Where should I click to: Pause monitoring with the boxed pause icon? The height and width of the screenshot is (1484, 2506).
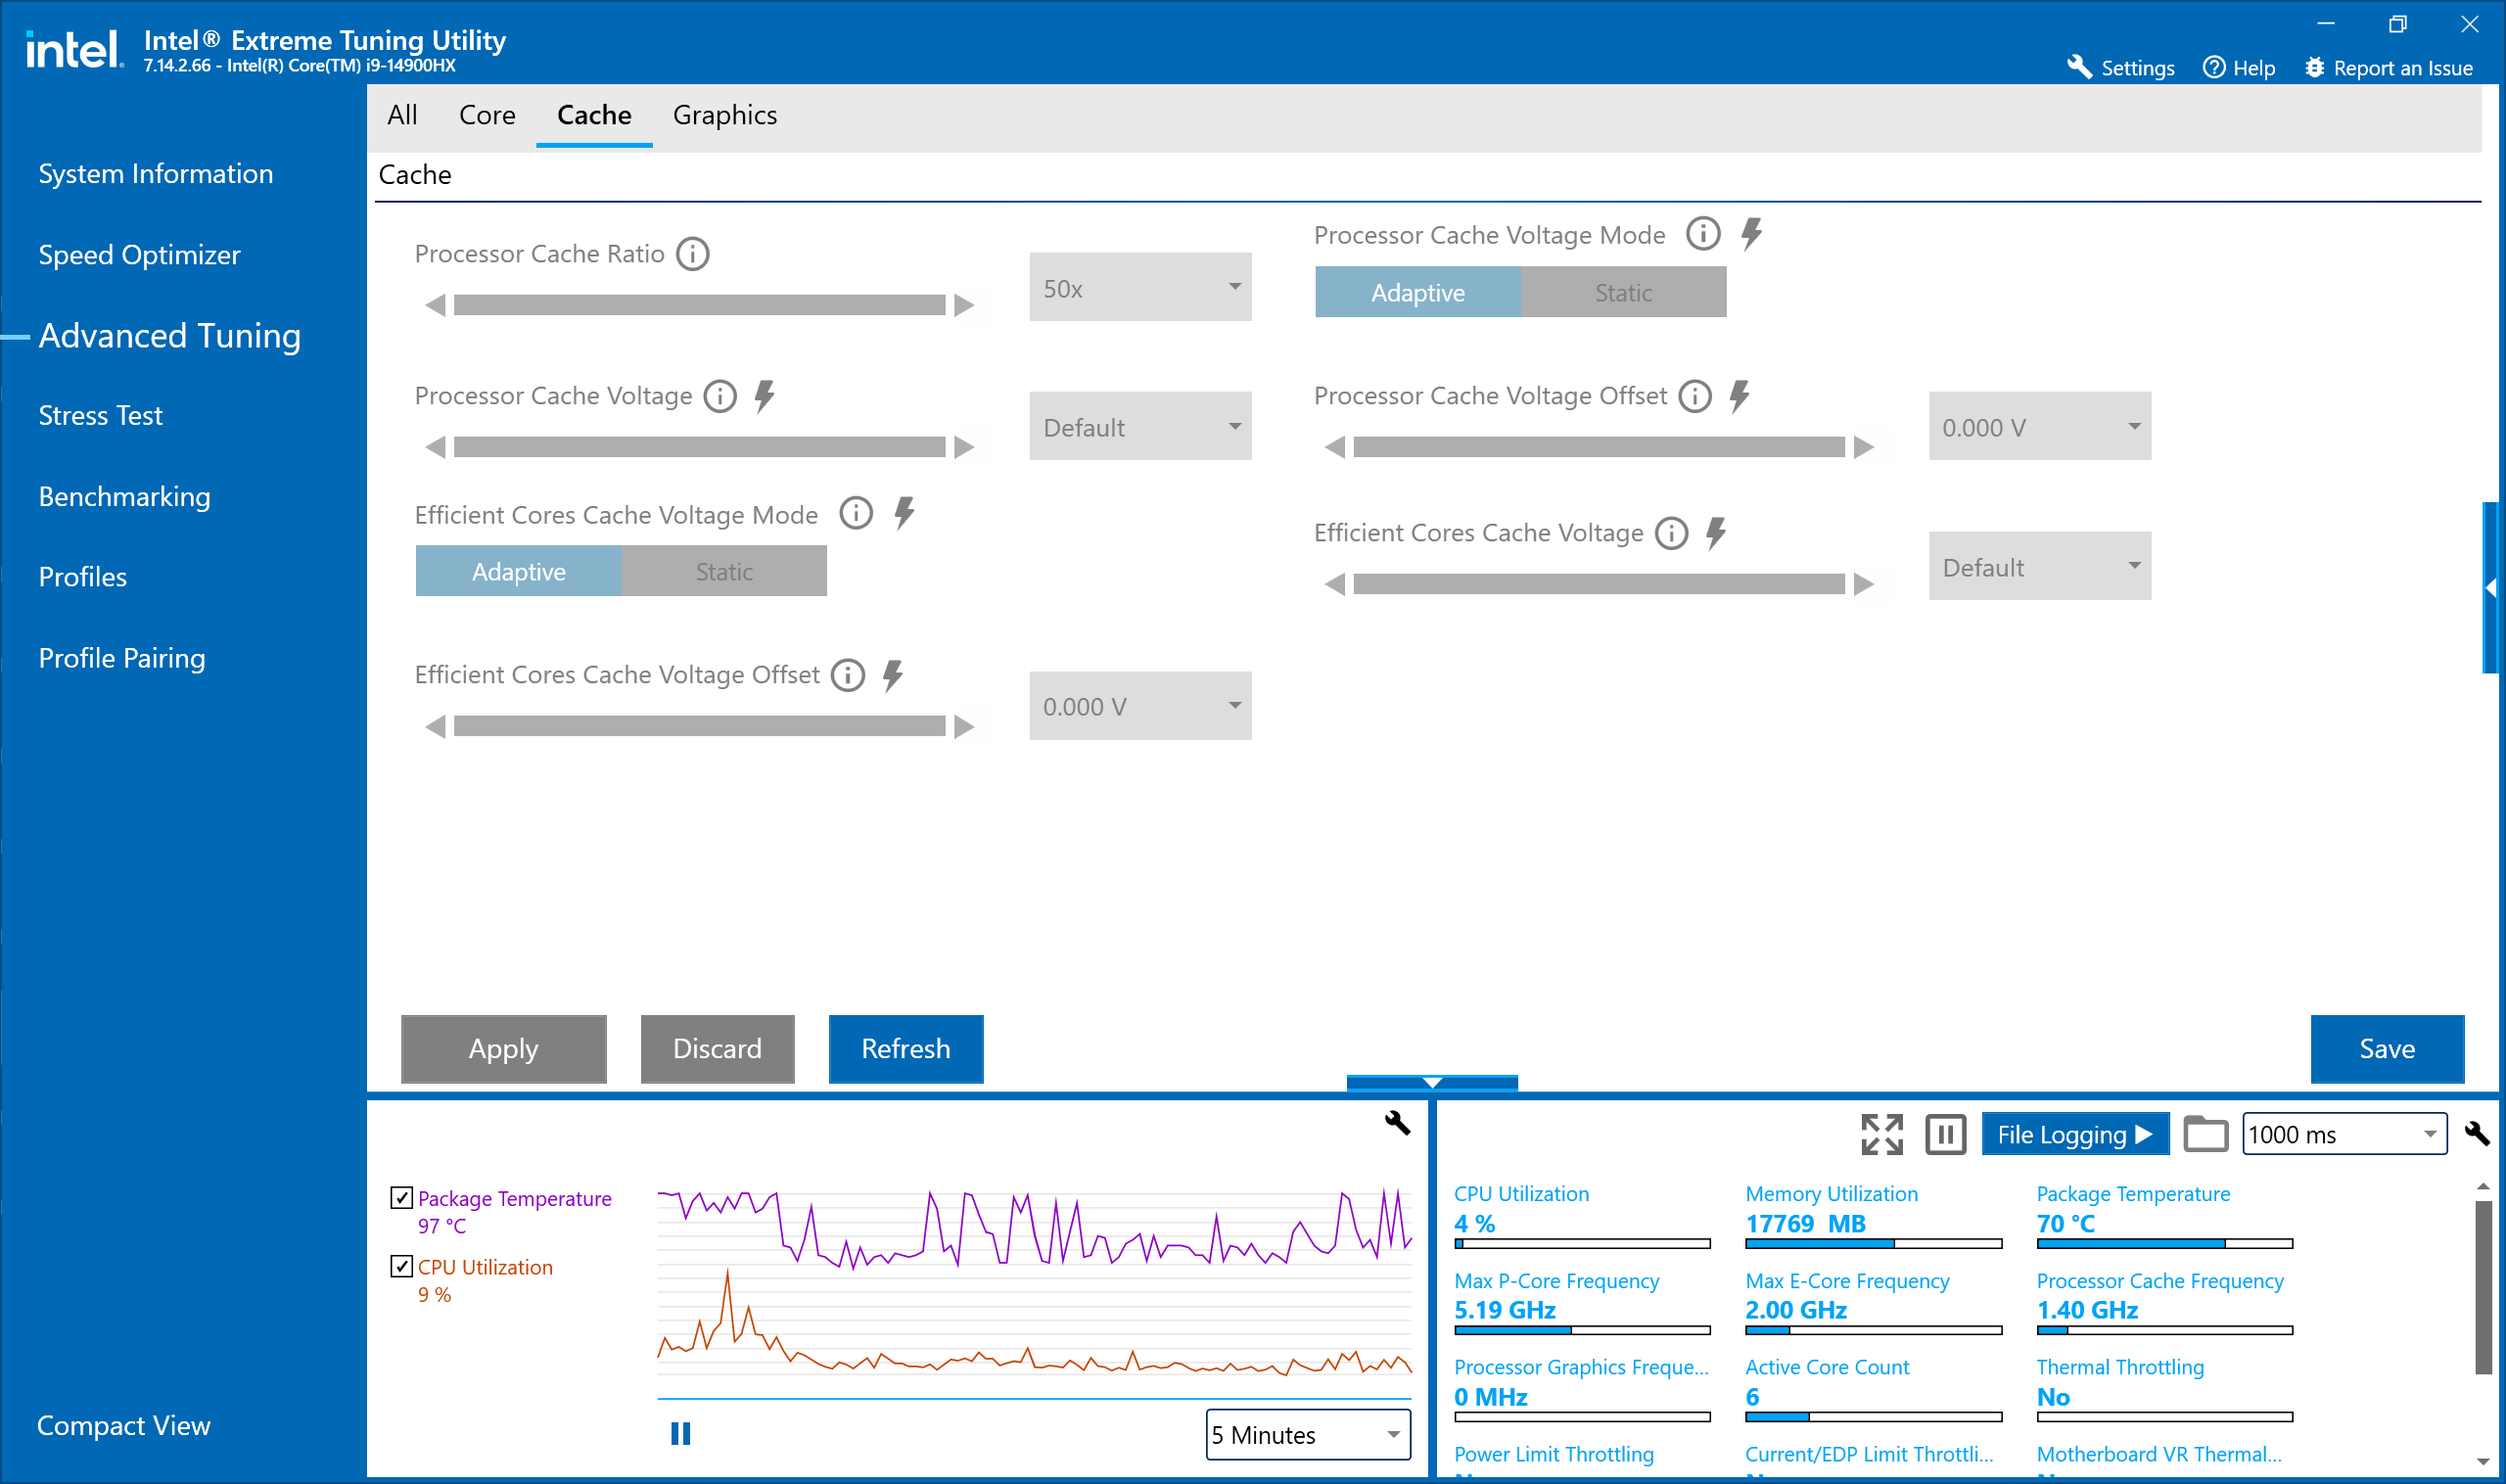[1945, 1134]
